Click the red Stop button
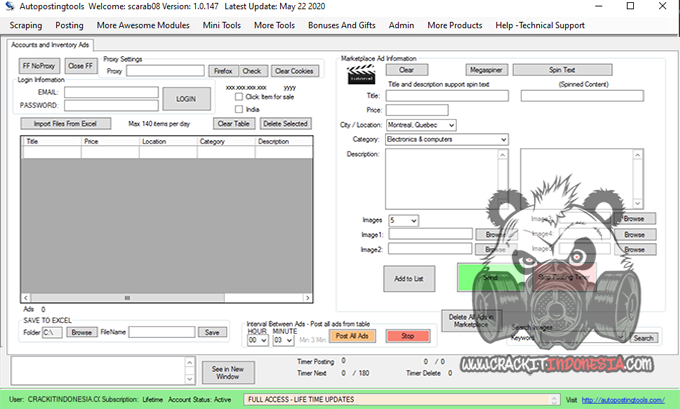 coord(408,336)
